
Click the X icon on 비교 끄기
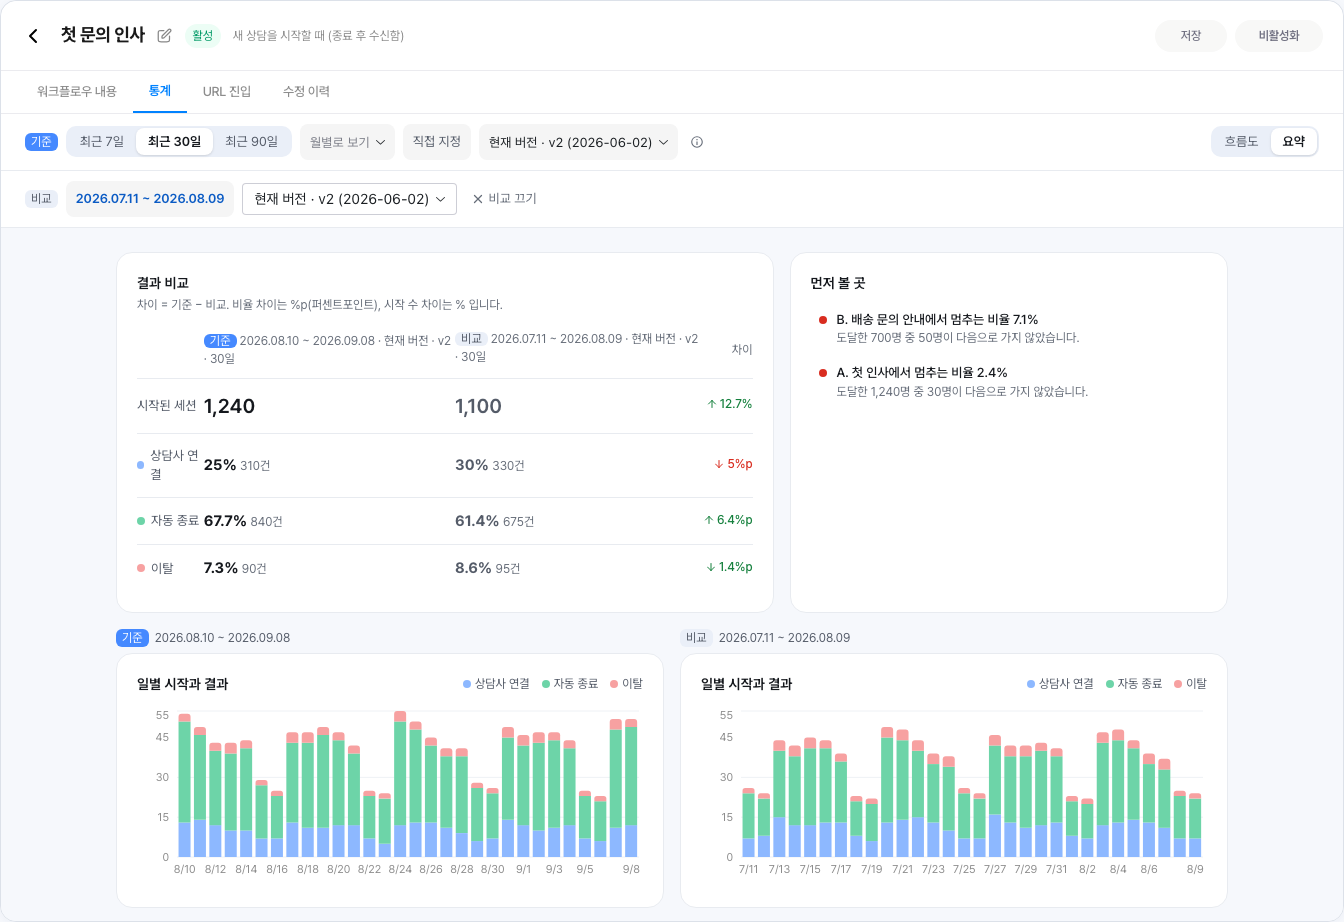[x=477, y=199]
